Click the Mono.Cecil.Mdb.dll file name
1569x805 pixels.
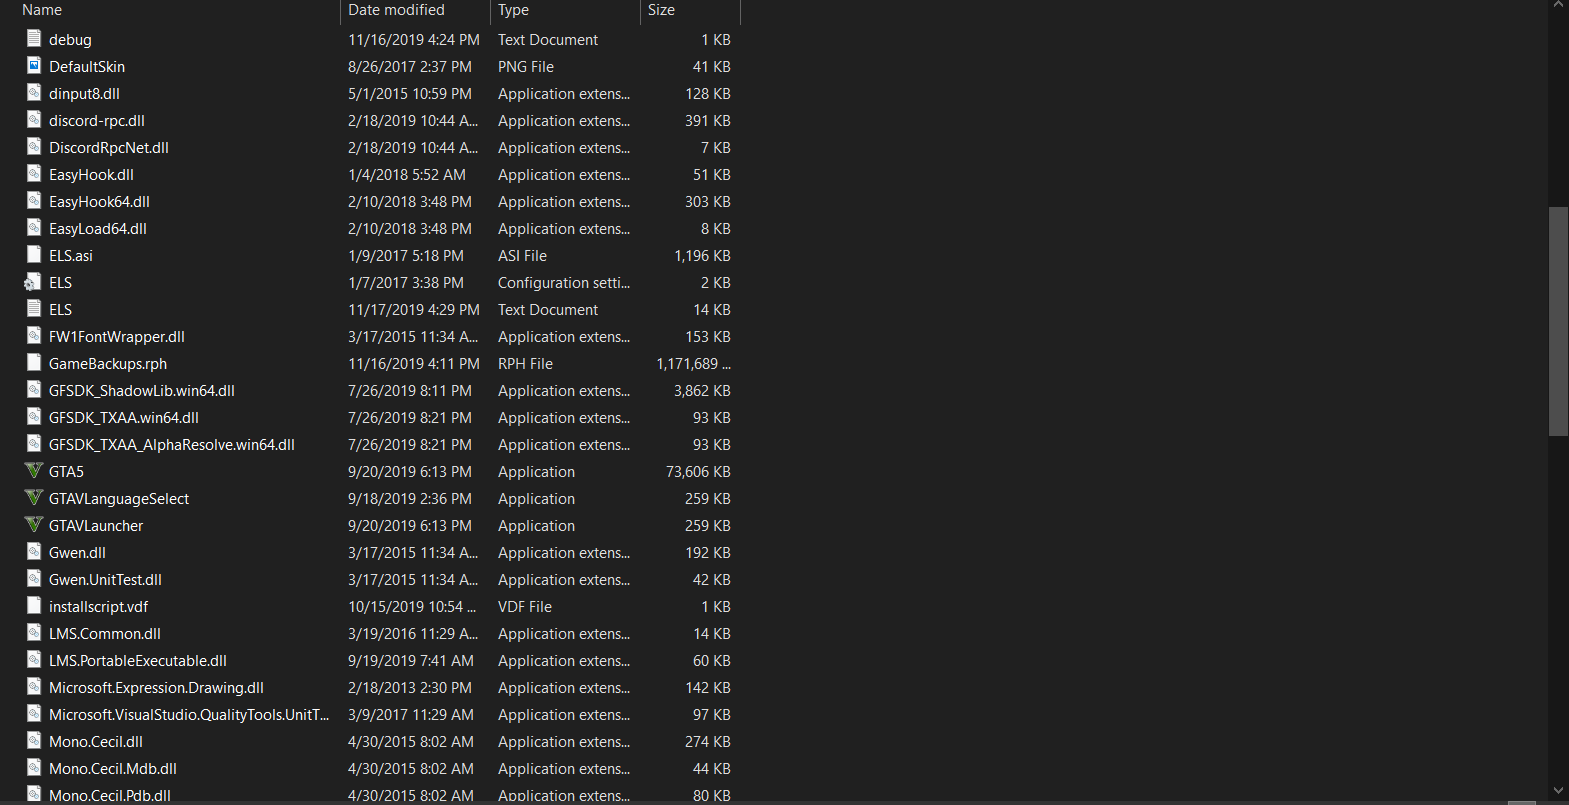pos(113,769)
